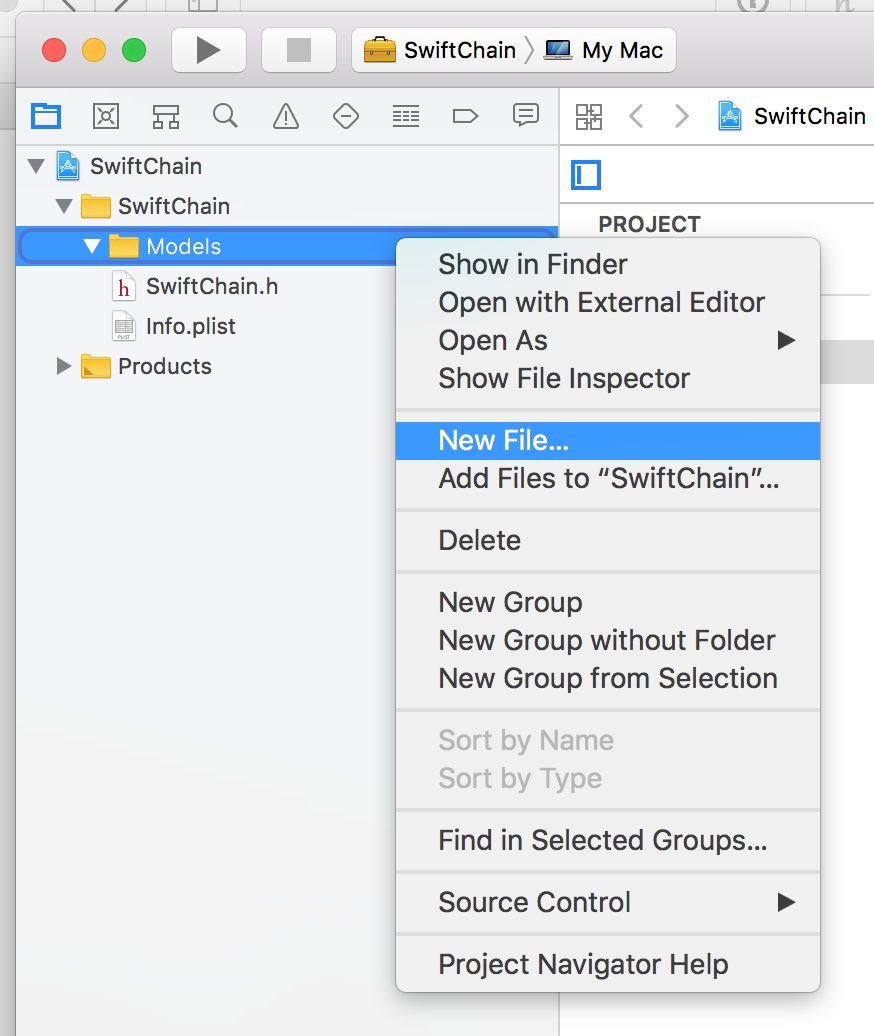Click SwiftChain in editor jump bar
874x1036 pixels.
coord(791,117)
